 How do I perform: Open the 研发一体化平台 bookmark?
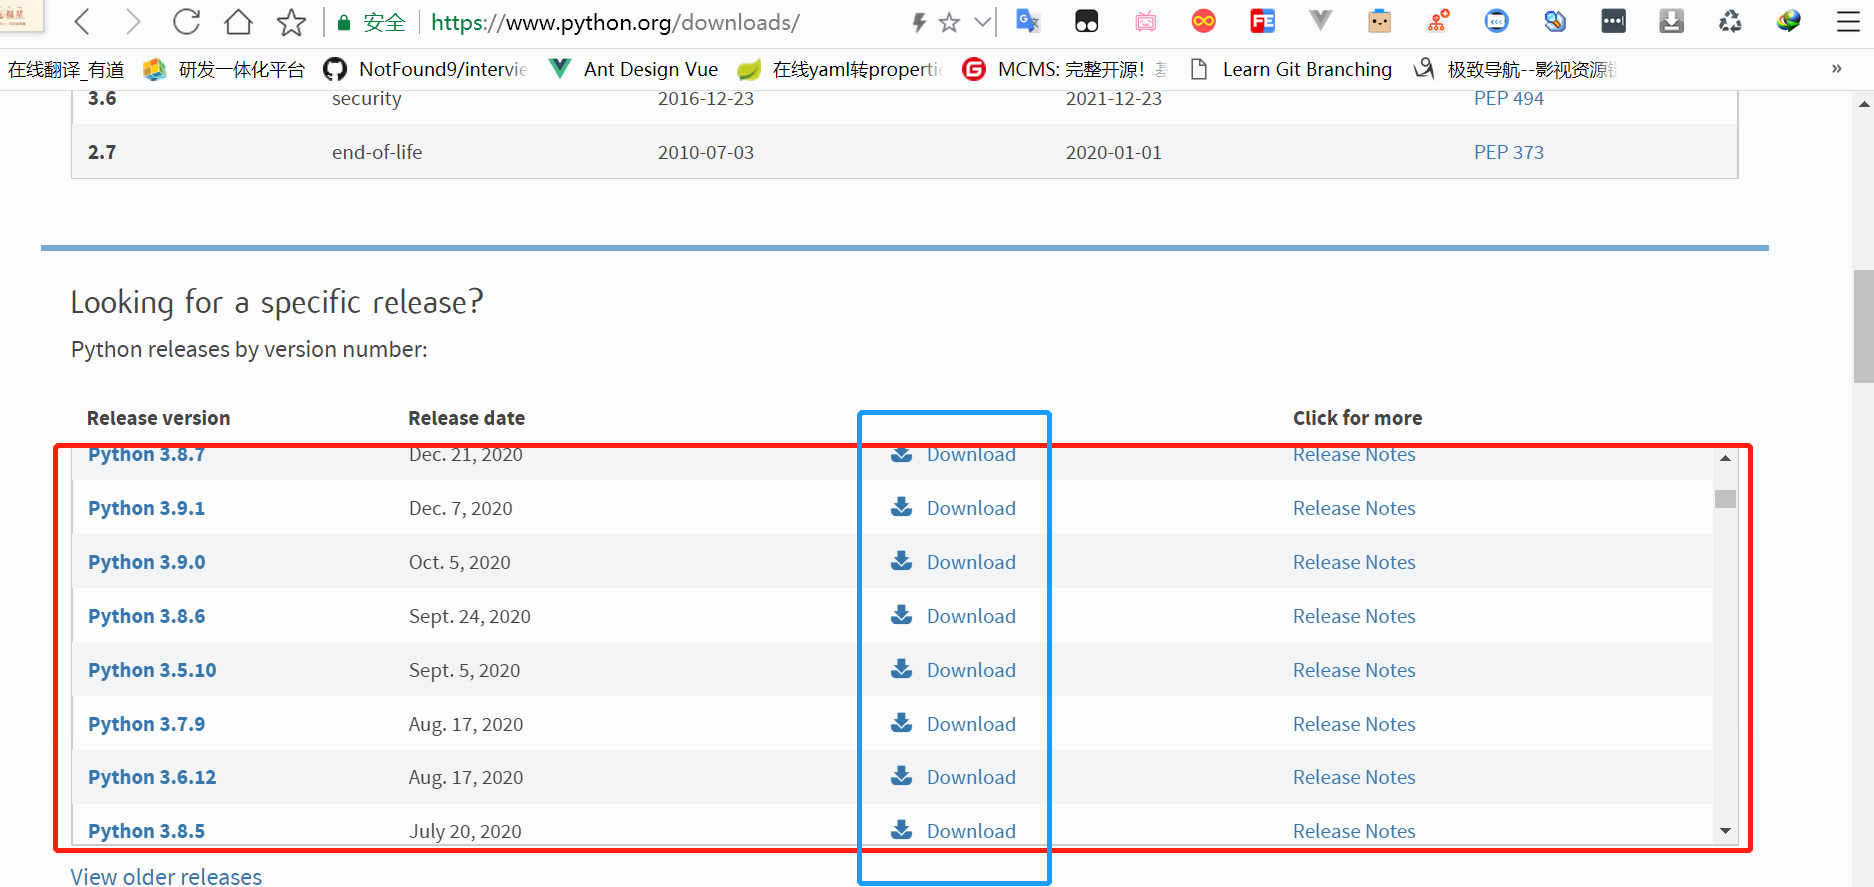point(225,69)
